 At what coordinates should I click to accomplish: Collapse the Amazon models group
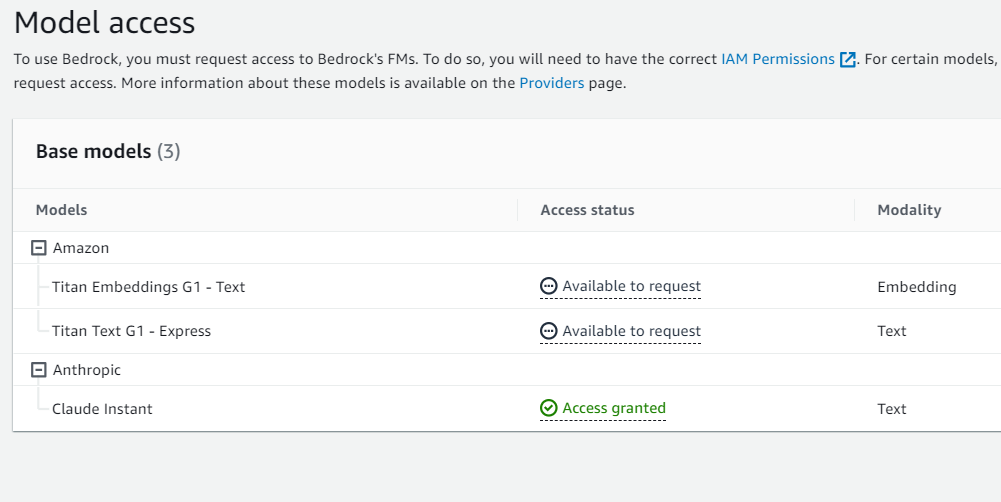pos(39,248)
